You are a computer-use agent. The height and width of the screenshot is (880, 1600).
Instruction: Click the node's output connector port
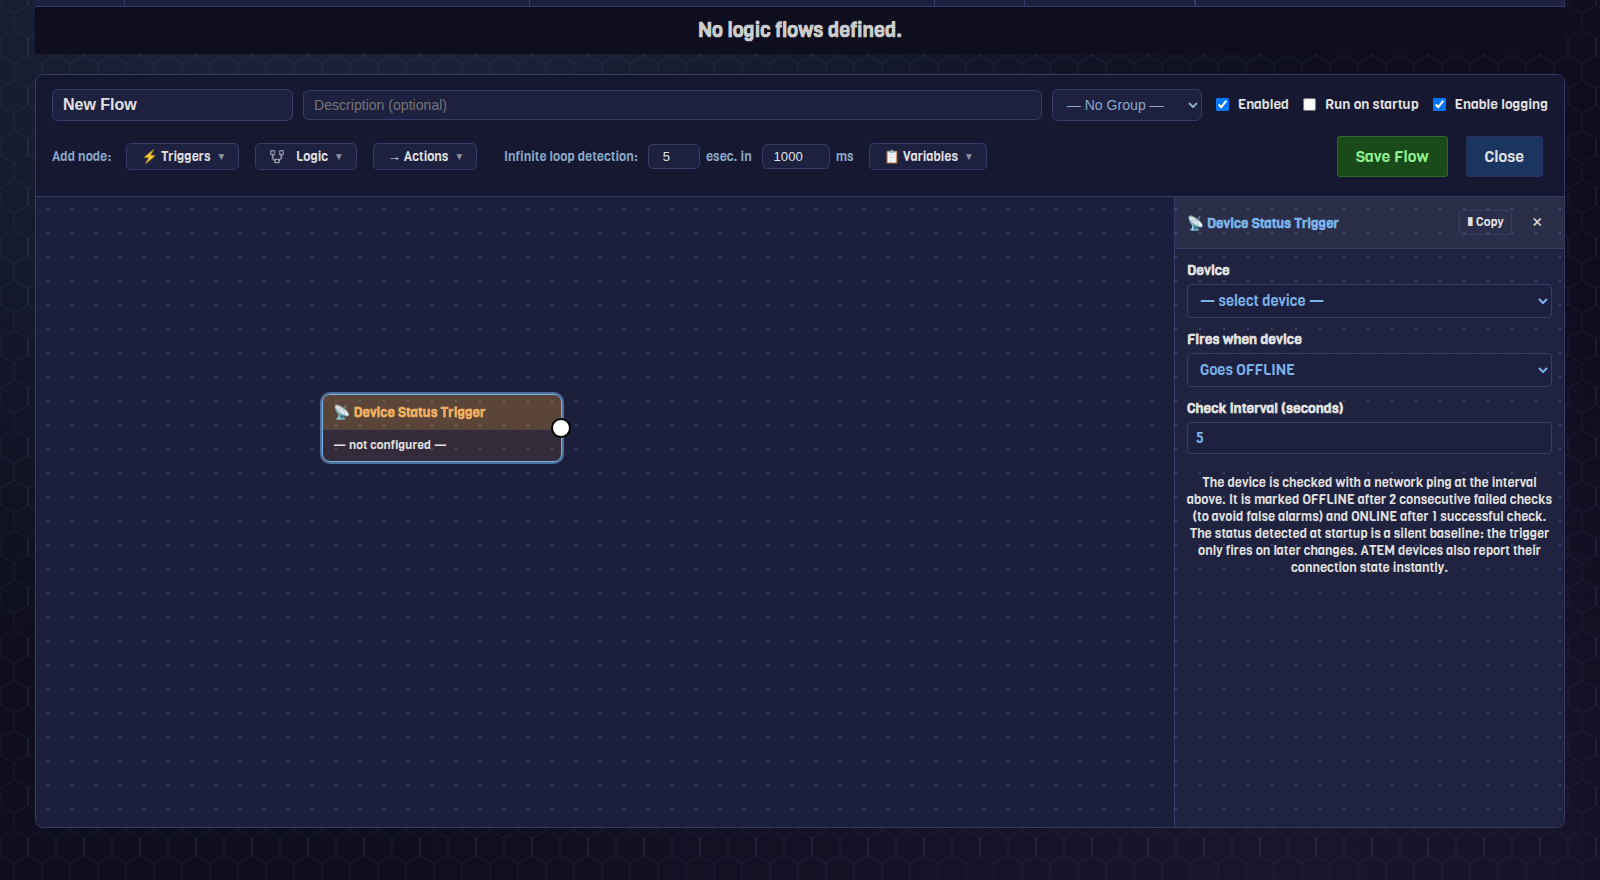561,428
